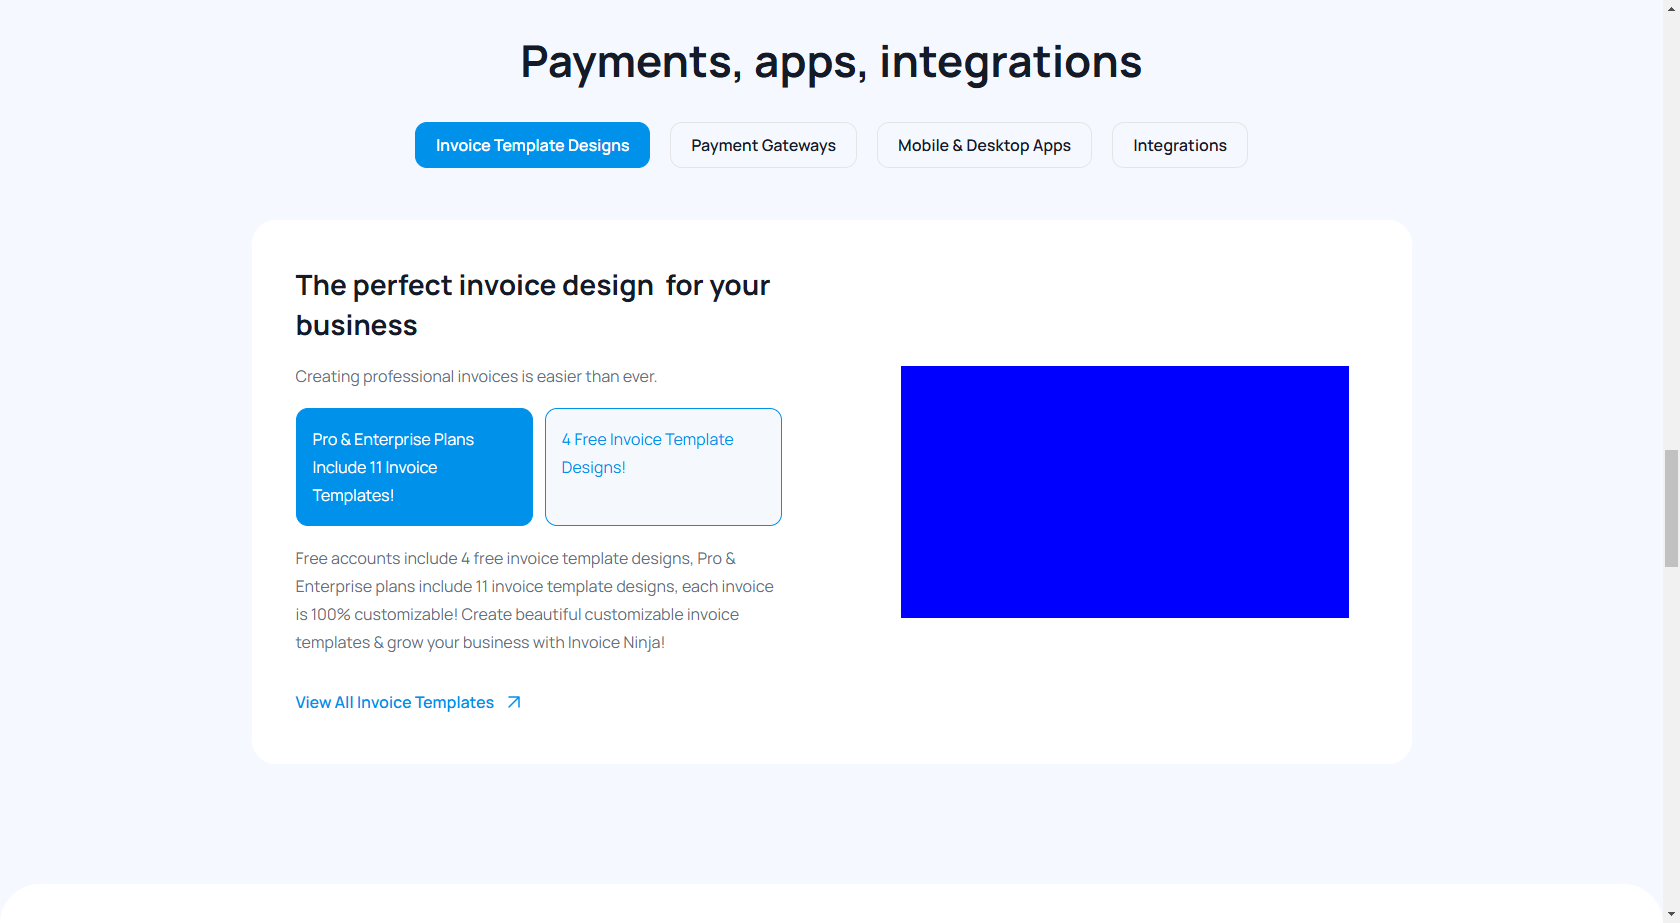Click the blue invoice preview image

pyautogui.click(x=1124, y=492)
